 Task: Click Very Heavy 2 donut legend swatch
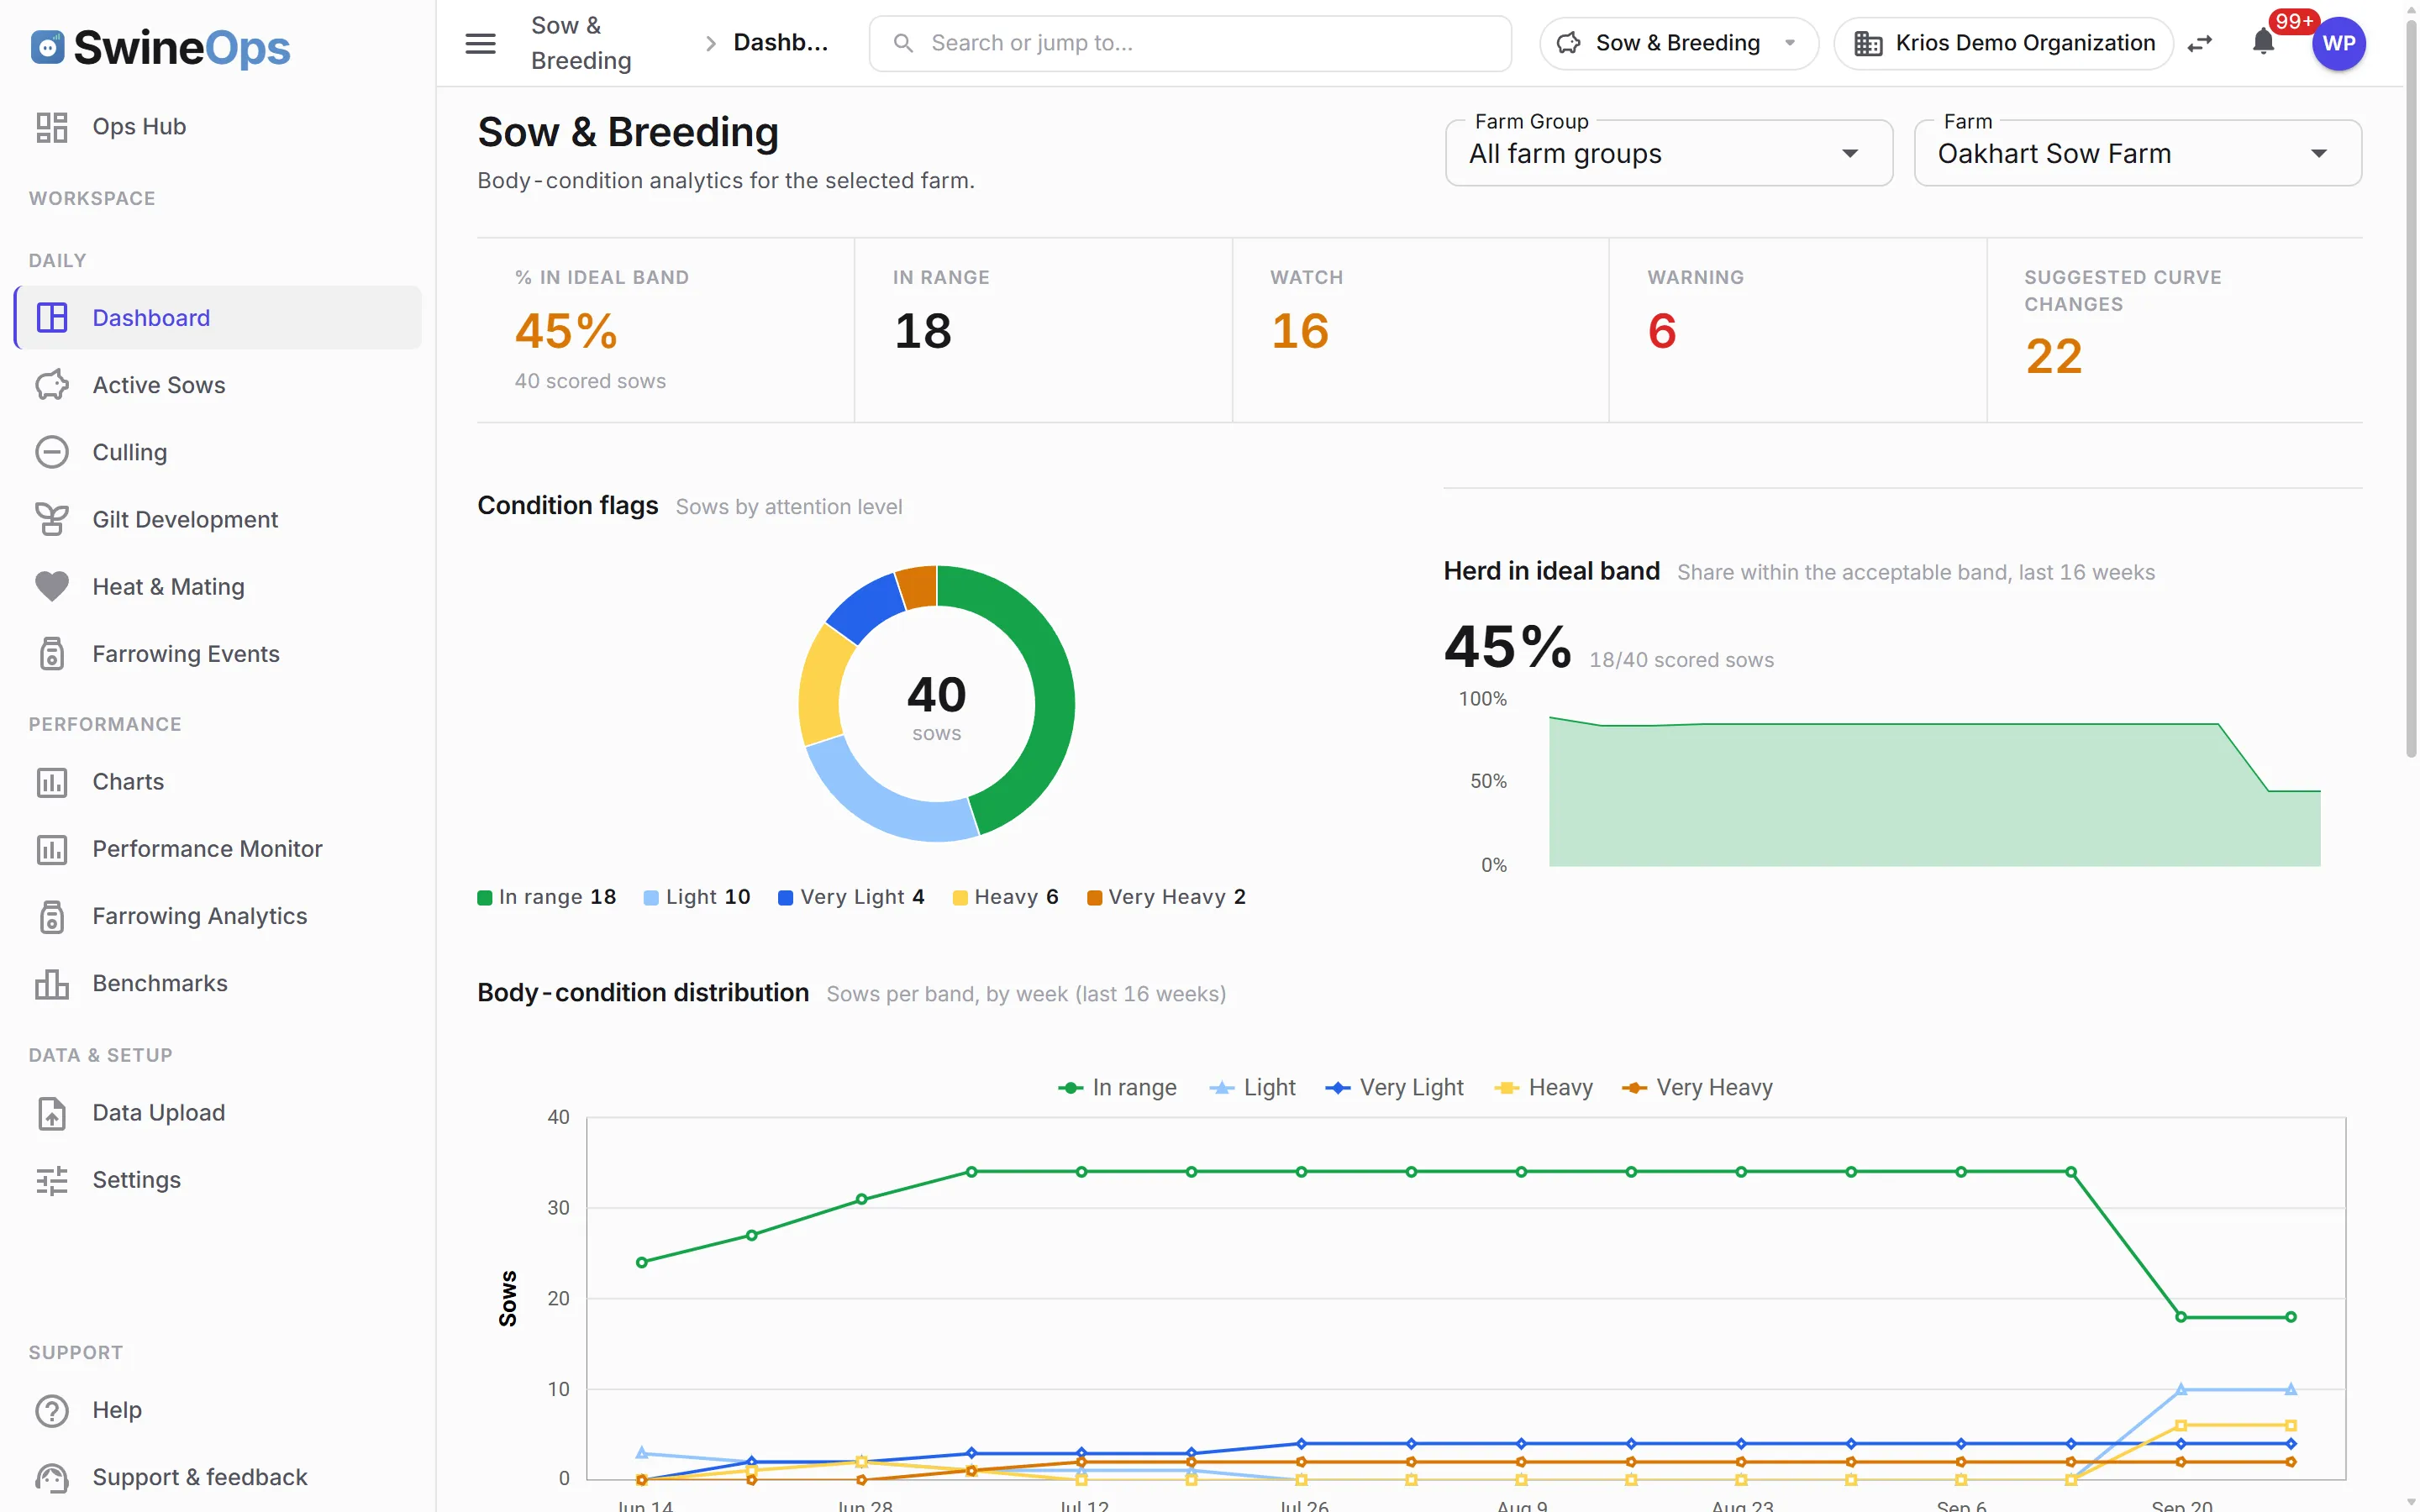coord(1094,898)
